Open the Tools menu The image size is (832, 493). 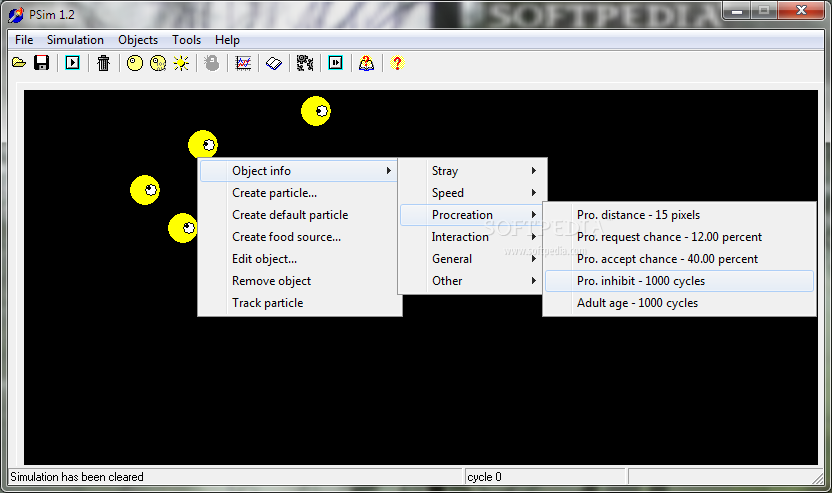[186, 40]
